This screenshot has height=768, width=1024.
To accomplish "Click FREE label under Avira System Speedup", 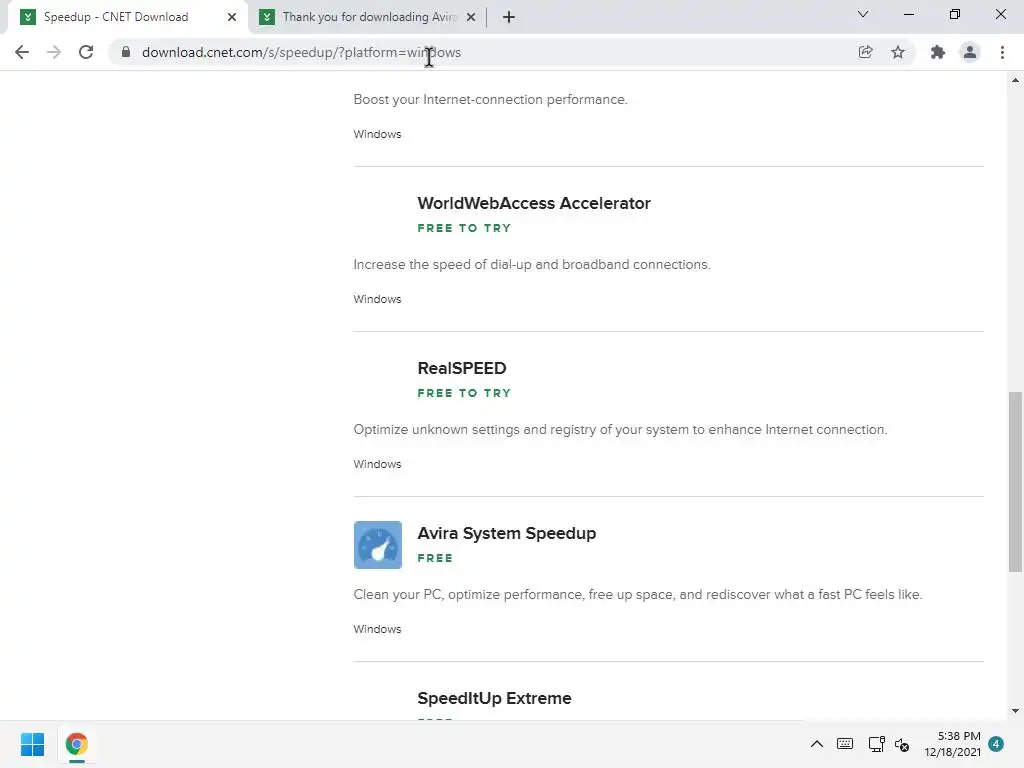I will pyautogui.click(x=434, y=558).
